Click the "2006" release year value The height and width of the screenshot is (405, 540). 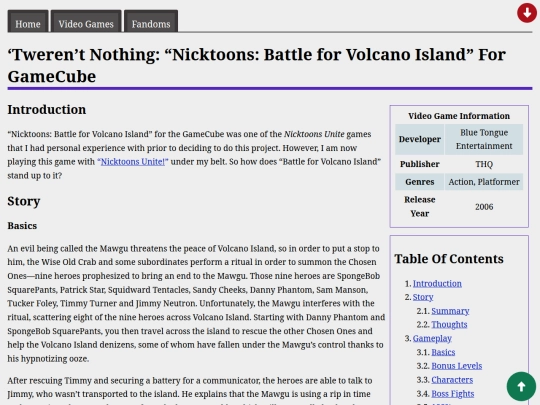click(484, 207)
